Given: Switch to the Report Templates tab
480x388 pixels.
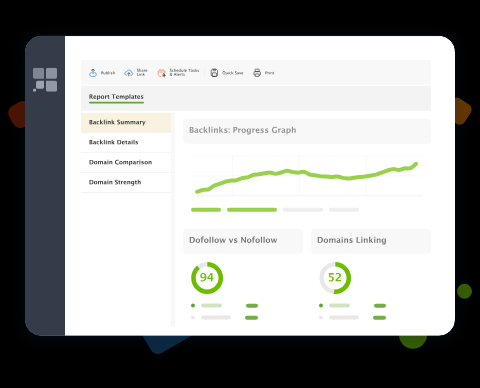Looking at the screenshot, I should (116, 97).
